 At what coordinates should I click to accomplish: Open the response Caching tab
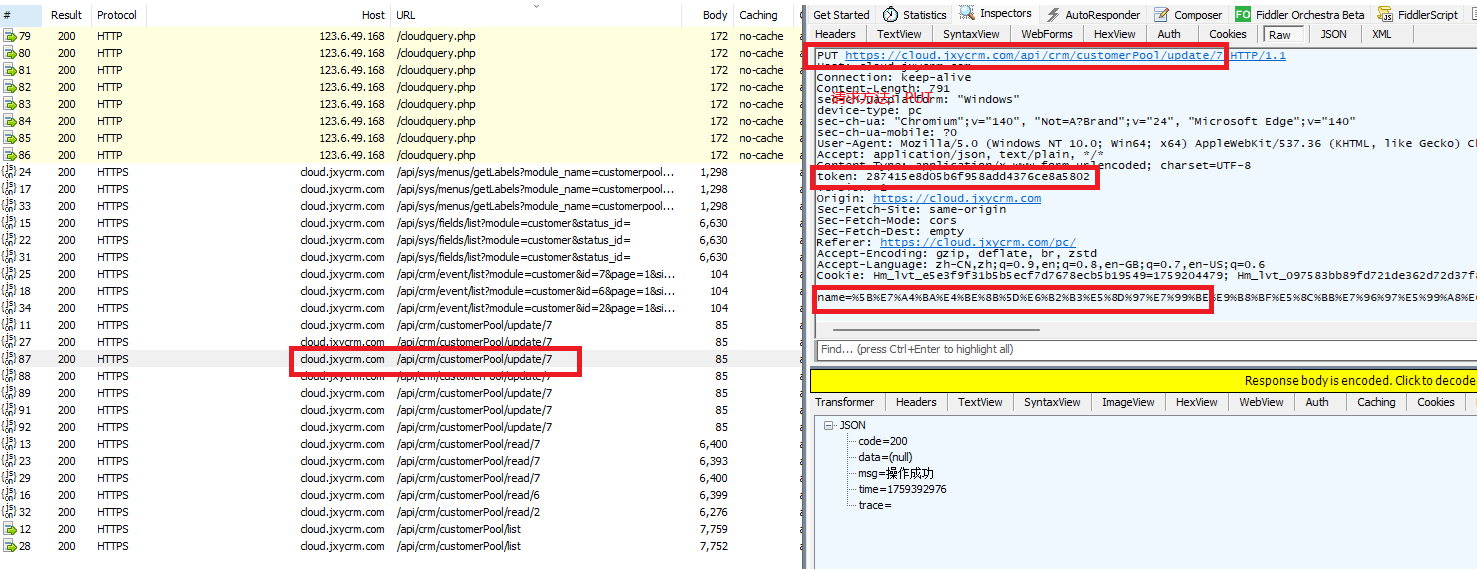point(1376,402)
